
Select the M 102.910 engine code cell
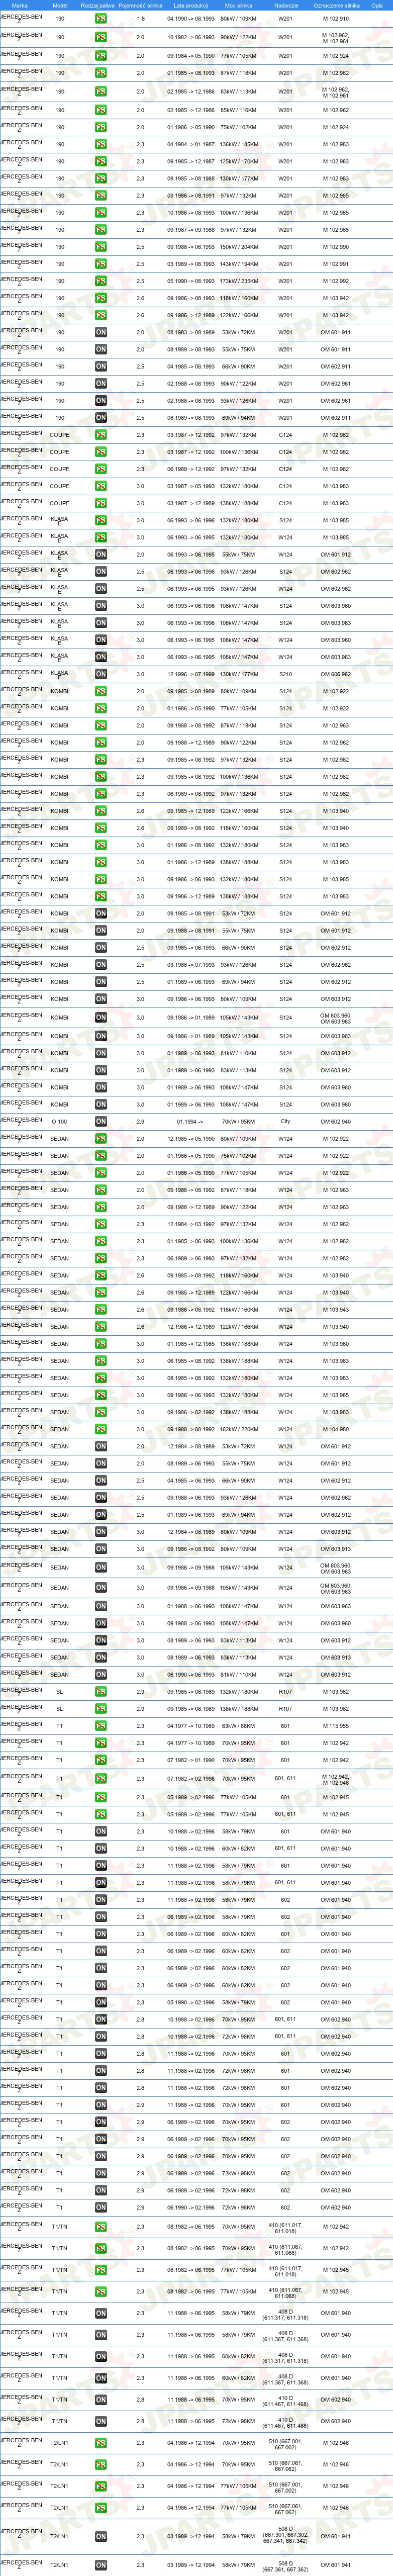(336, 19)
